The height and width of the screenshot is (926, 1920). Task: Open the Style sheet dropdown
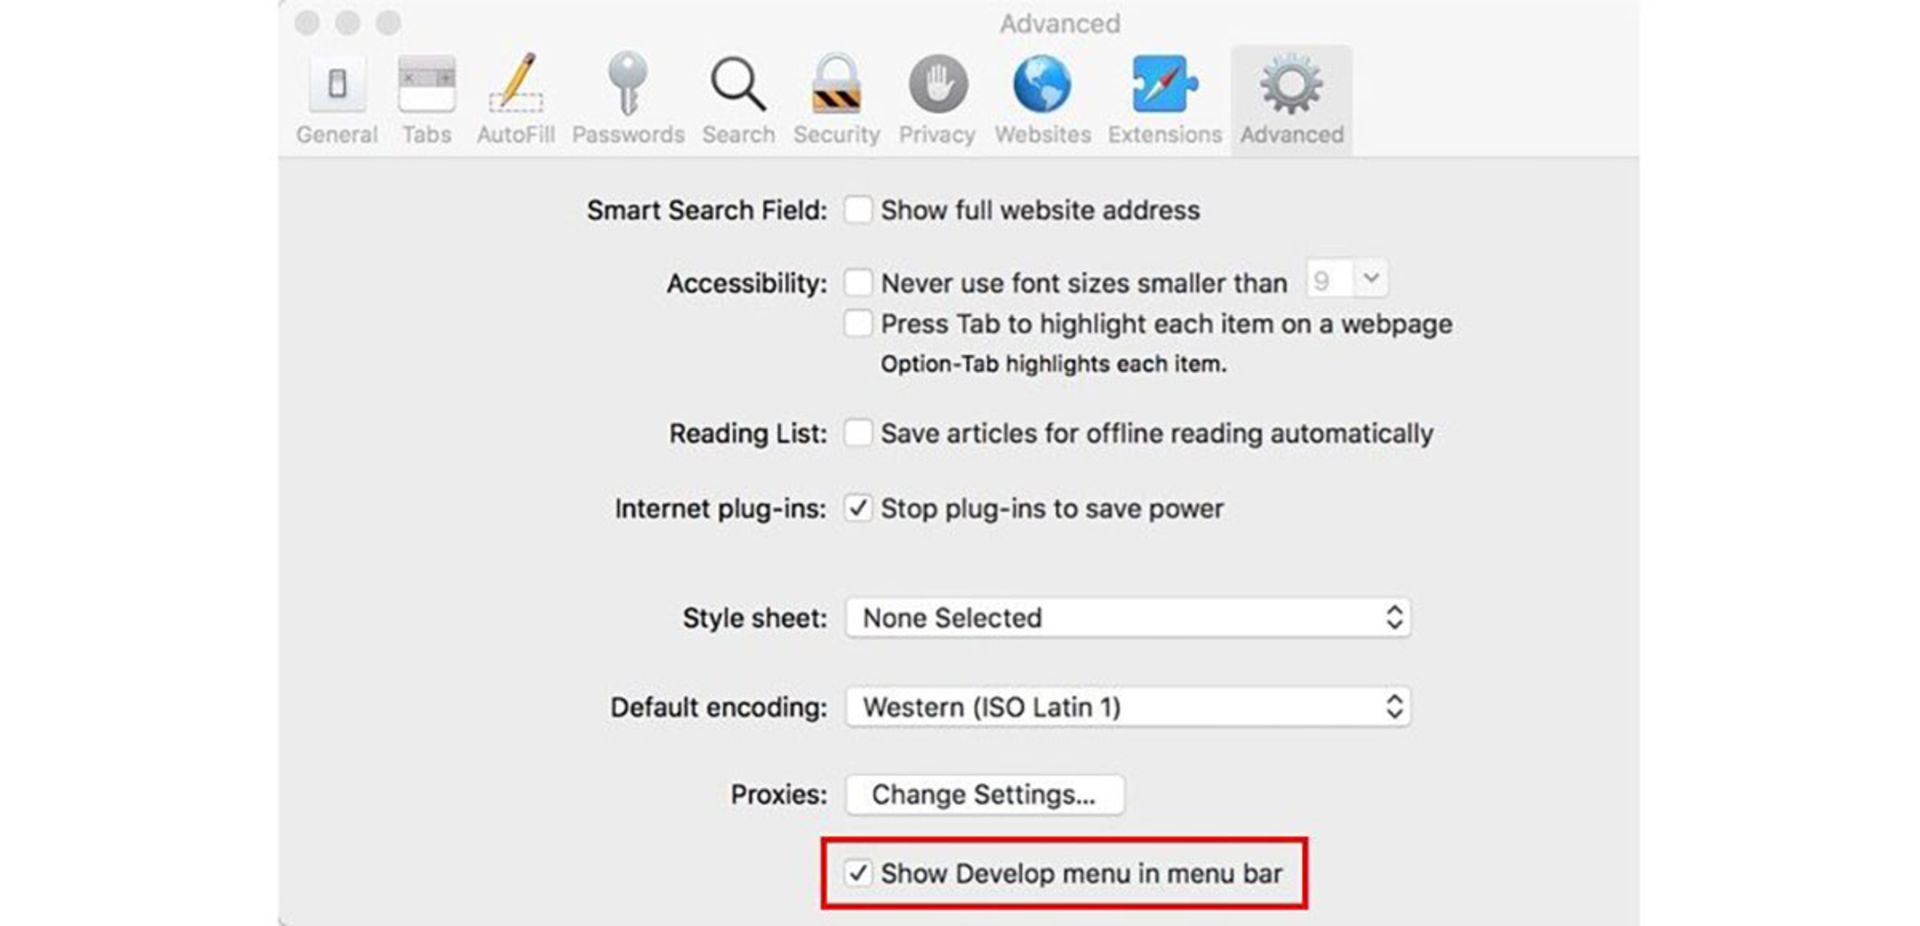click(1128, 617)
